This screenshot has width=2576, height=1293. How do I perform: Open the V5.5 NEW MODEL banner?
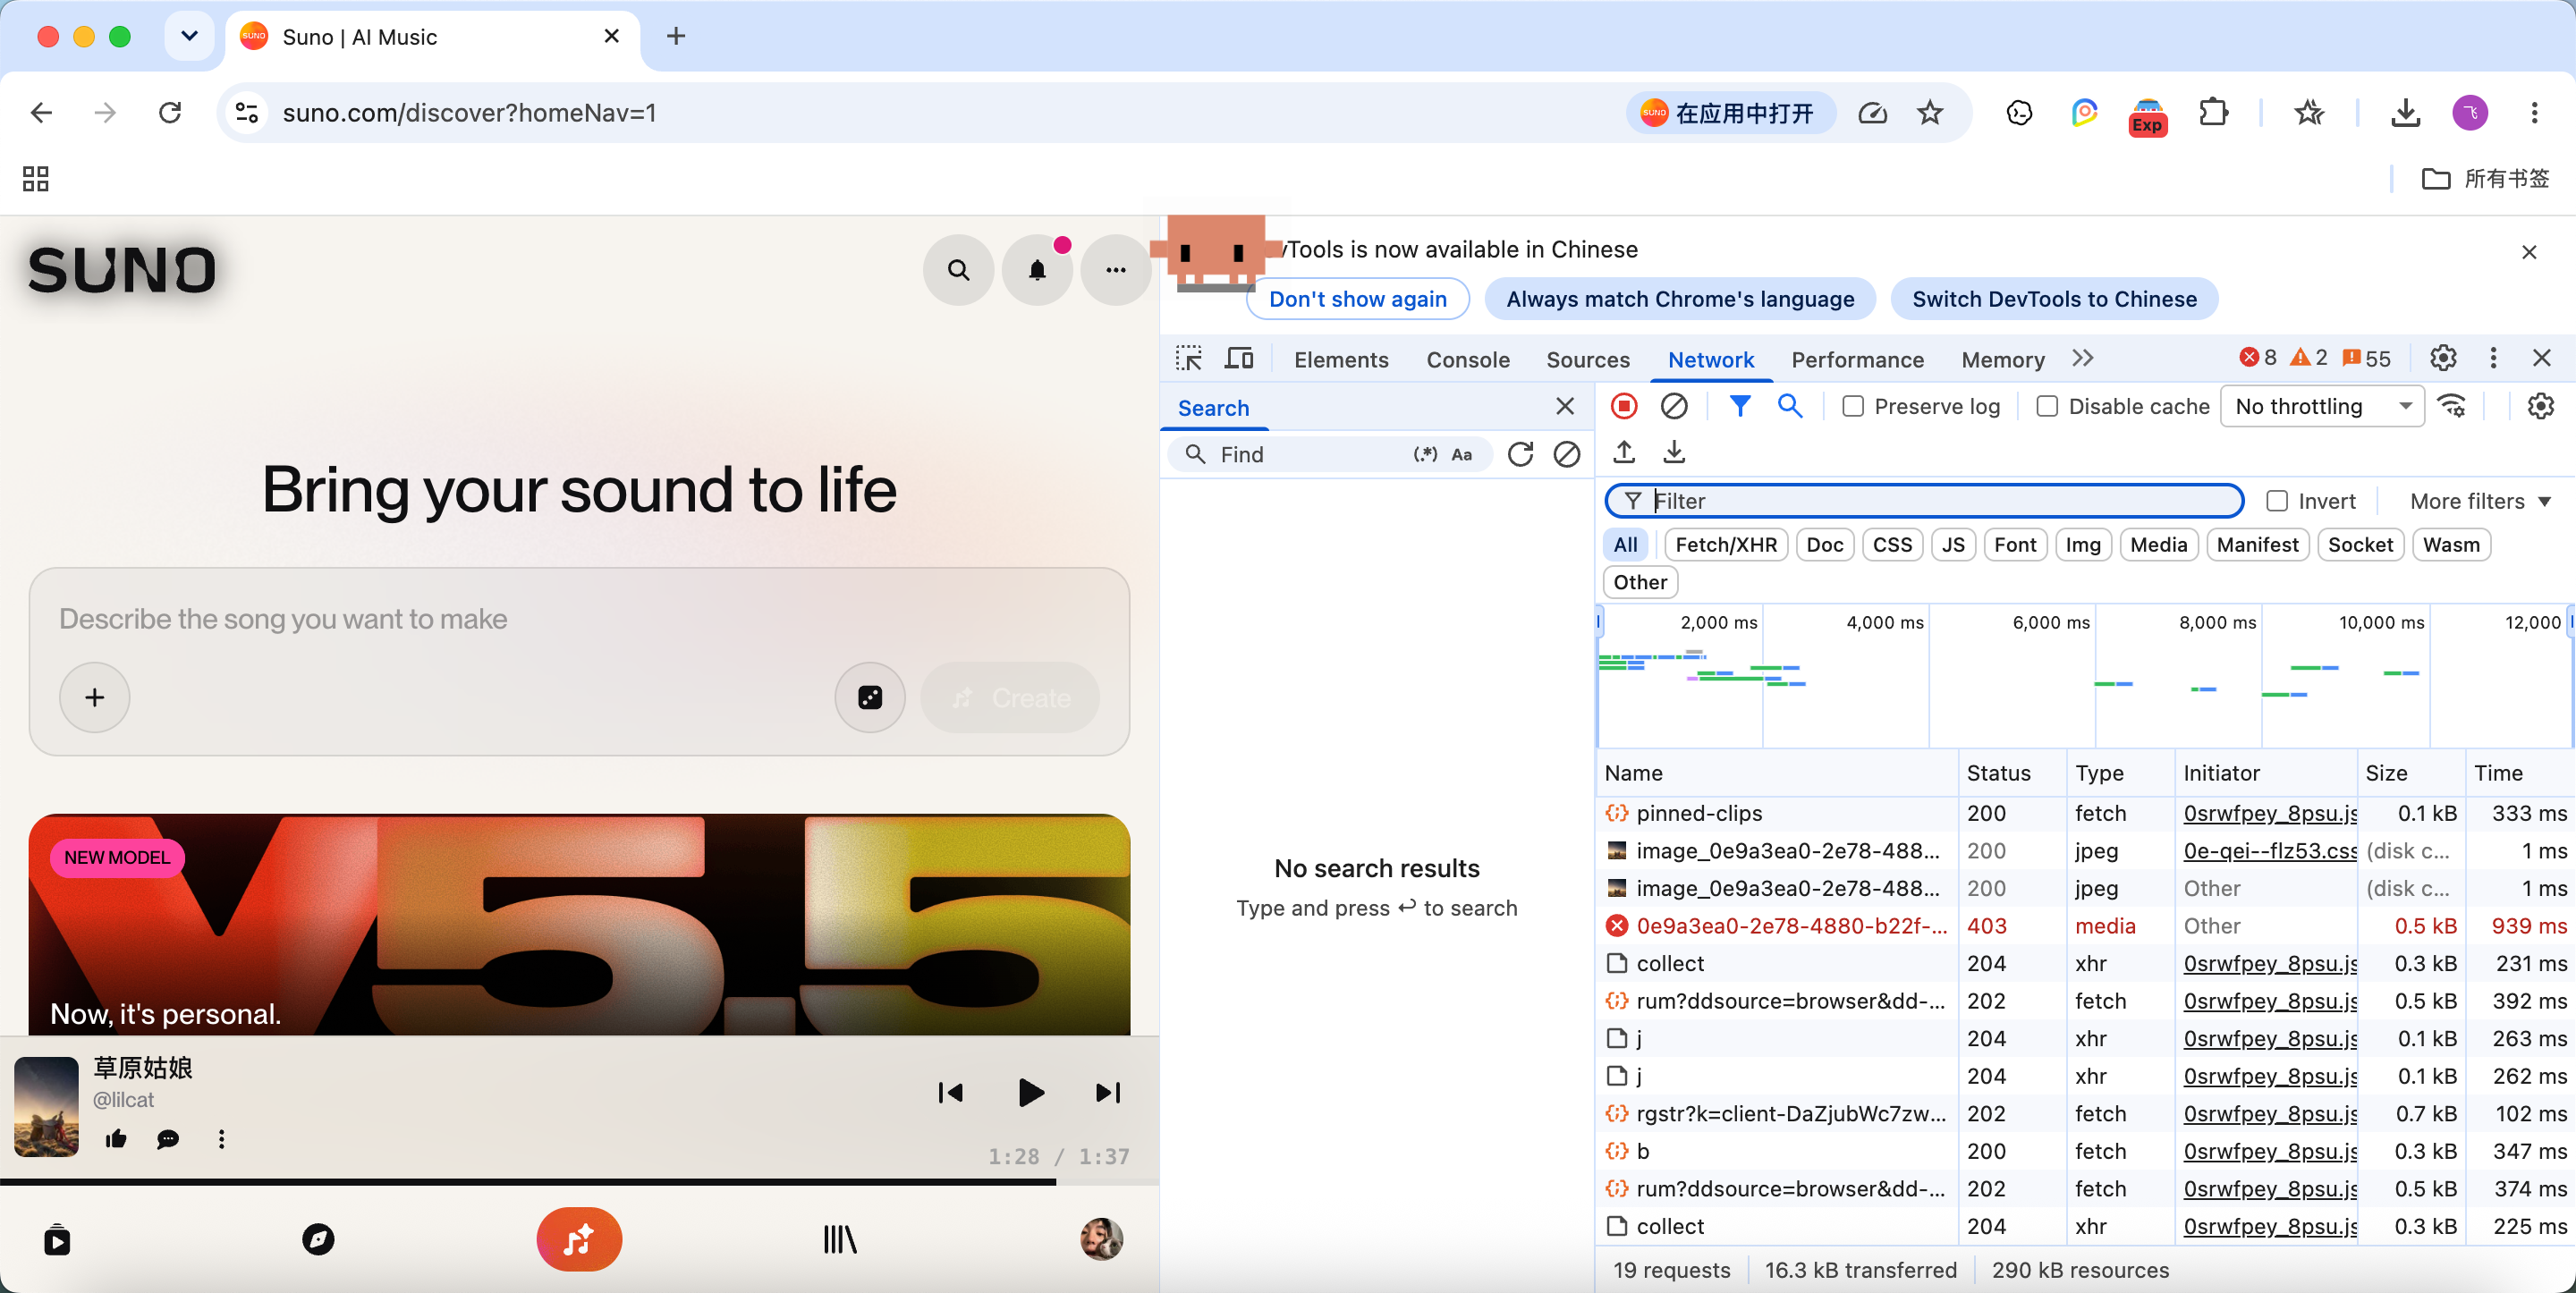coord(579,924)
